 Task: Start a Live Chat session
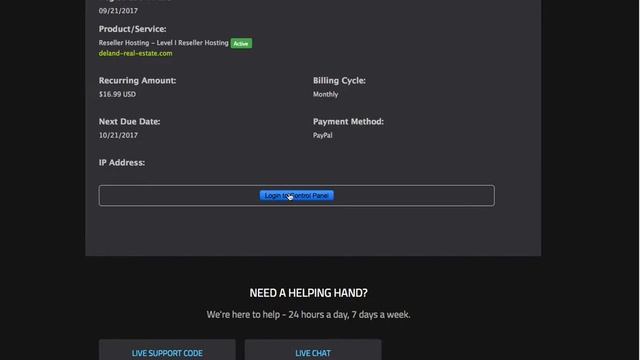[313, 350]
